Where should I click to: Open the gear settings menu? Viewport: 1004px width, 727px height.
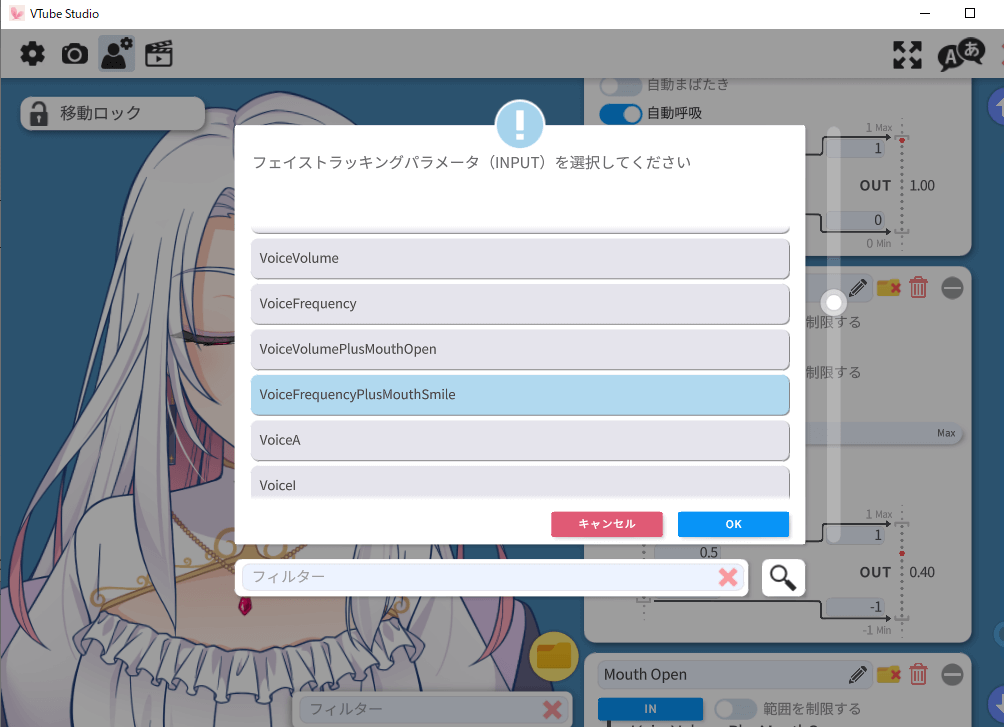[33, 54]
